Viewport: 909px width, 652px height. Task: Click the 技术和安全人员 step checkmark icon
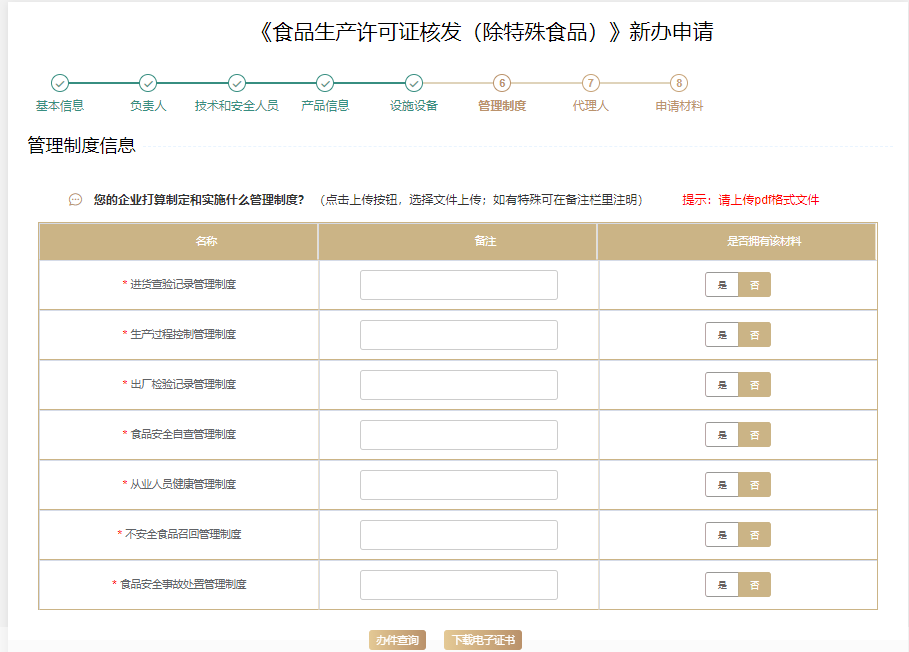coord(237,83)
